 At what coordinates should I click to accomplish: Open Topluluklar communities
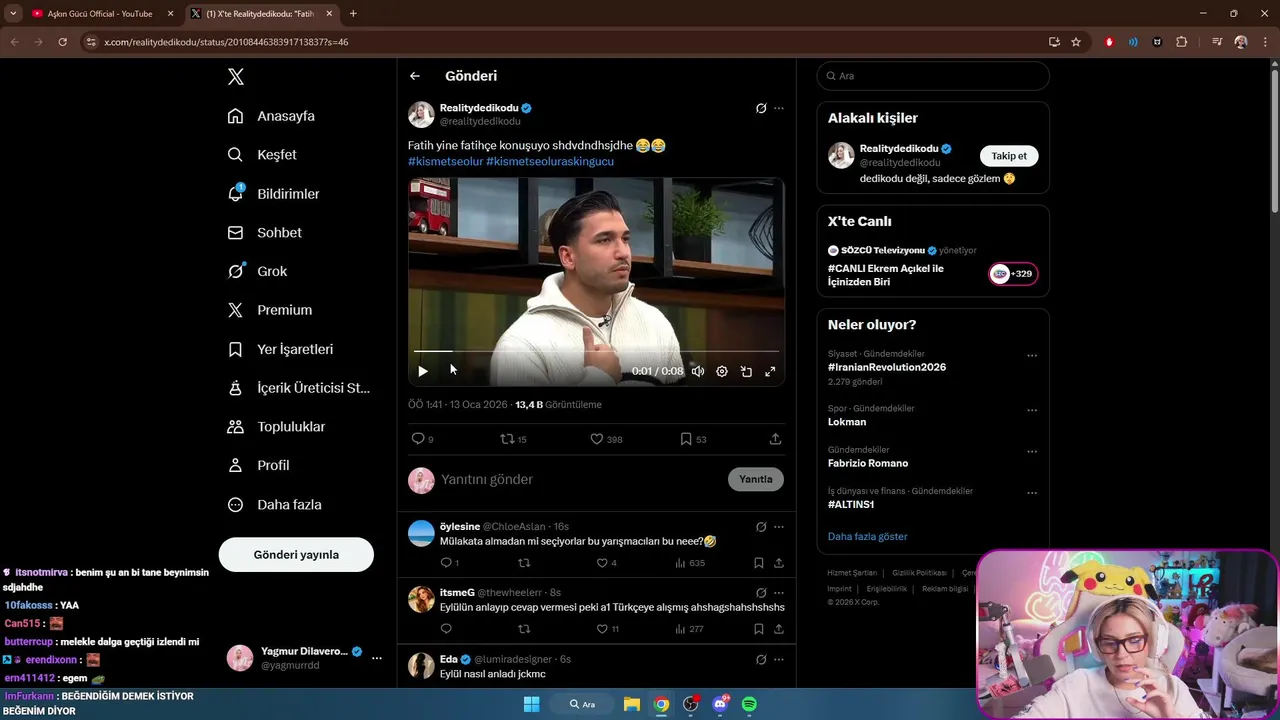(x=276, y=427)
